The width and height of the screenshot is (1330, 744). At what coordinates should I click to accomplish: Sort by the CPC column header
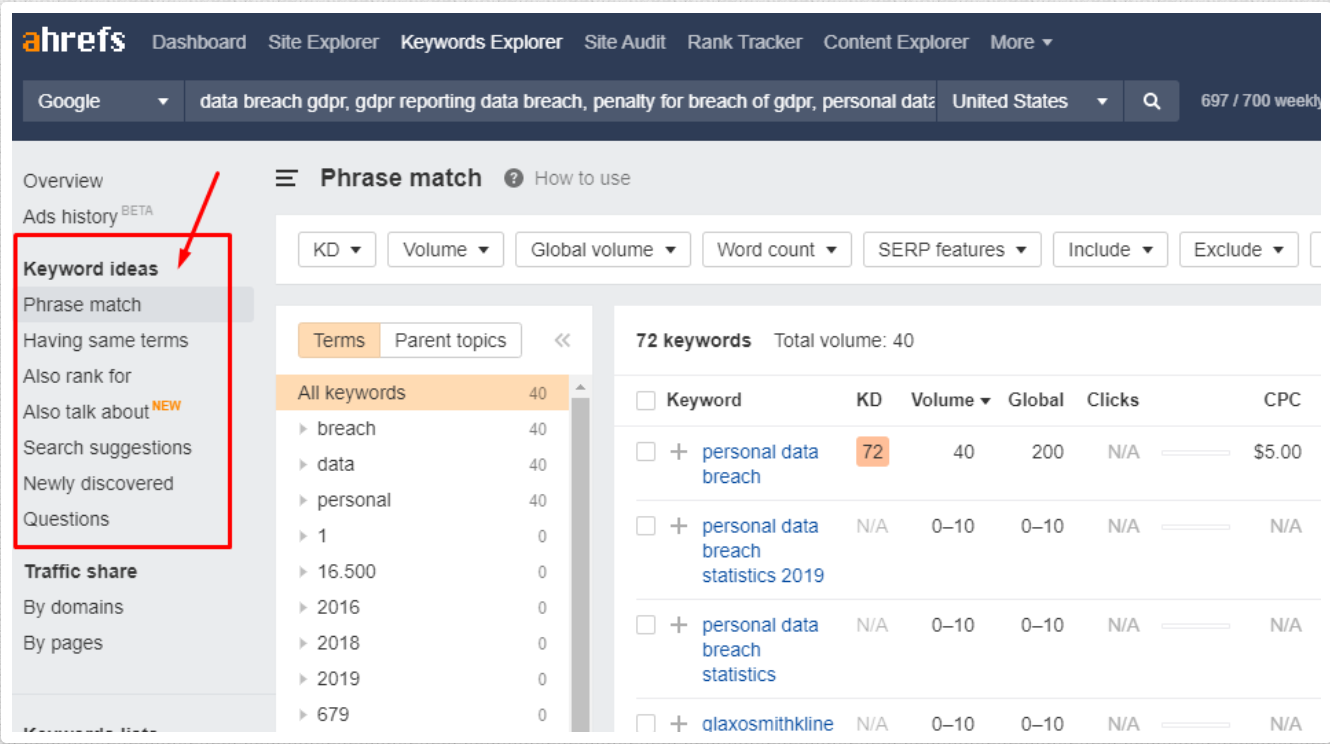pyautogui.click(x=1282, y=400)
